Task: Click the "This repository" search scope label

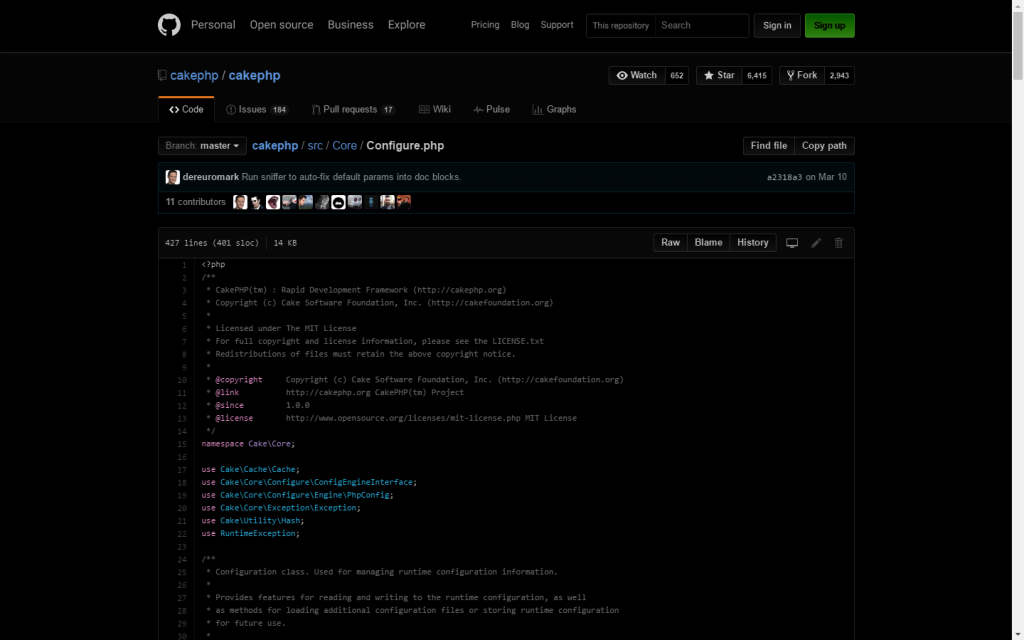Action: point(621,25)
